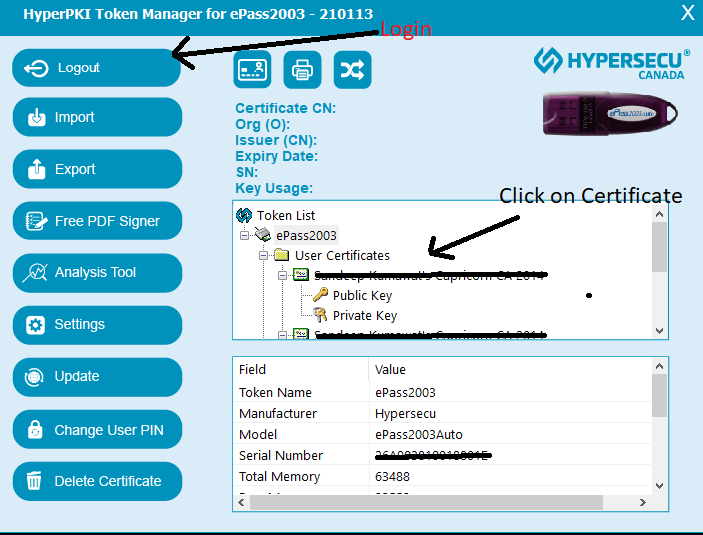Click the certificate card toolbar icon

click(x=252, y=70)
